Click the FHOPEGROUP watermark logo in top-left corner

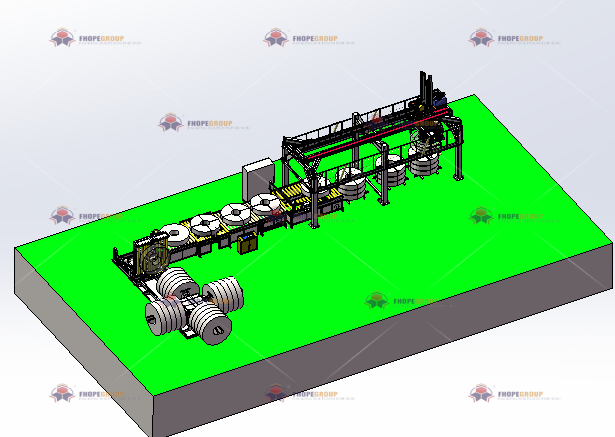point(96,40)
